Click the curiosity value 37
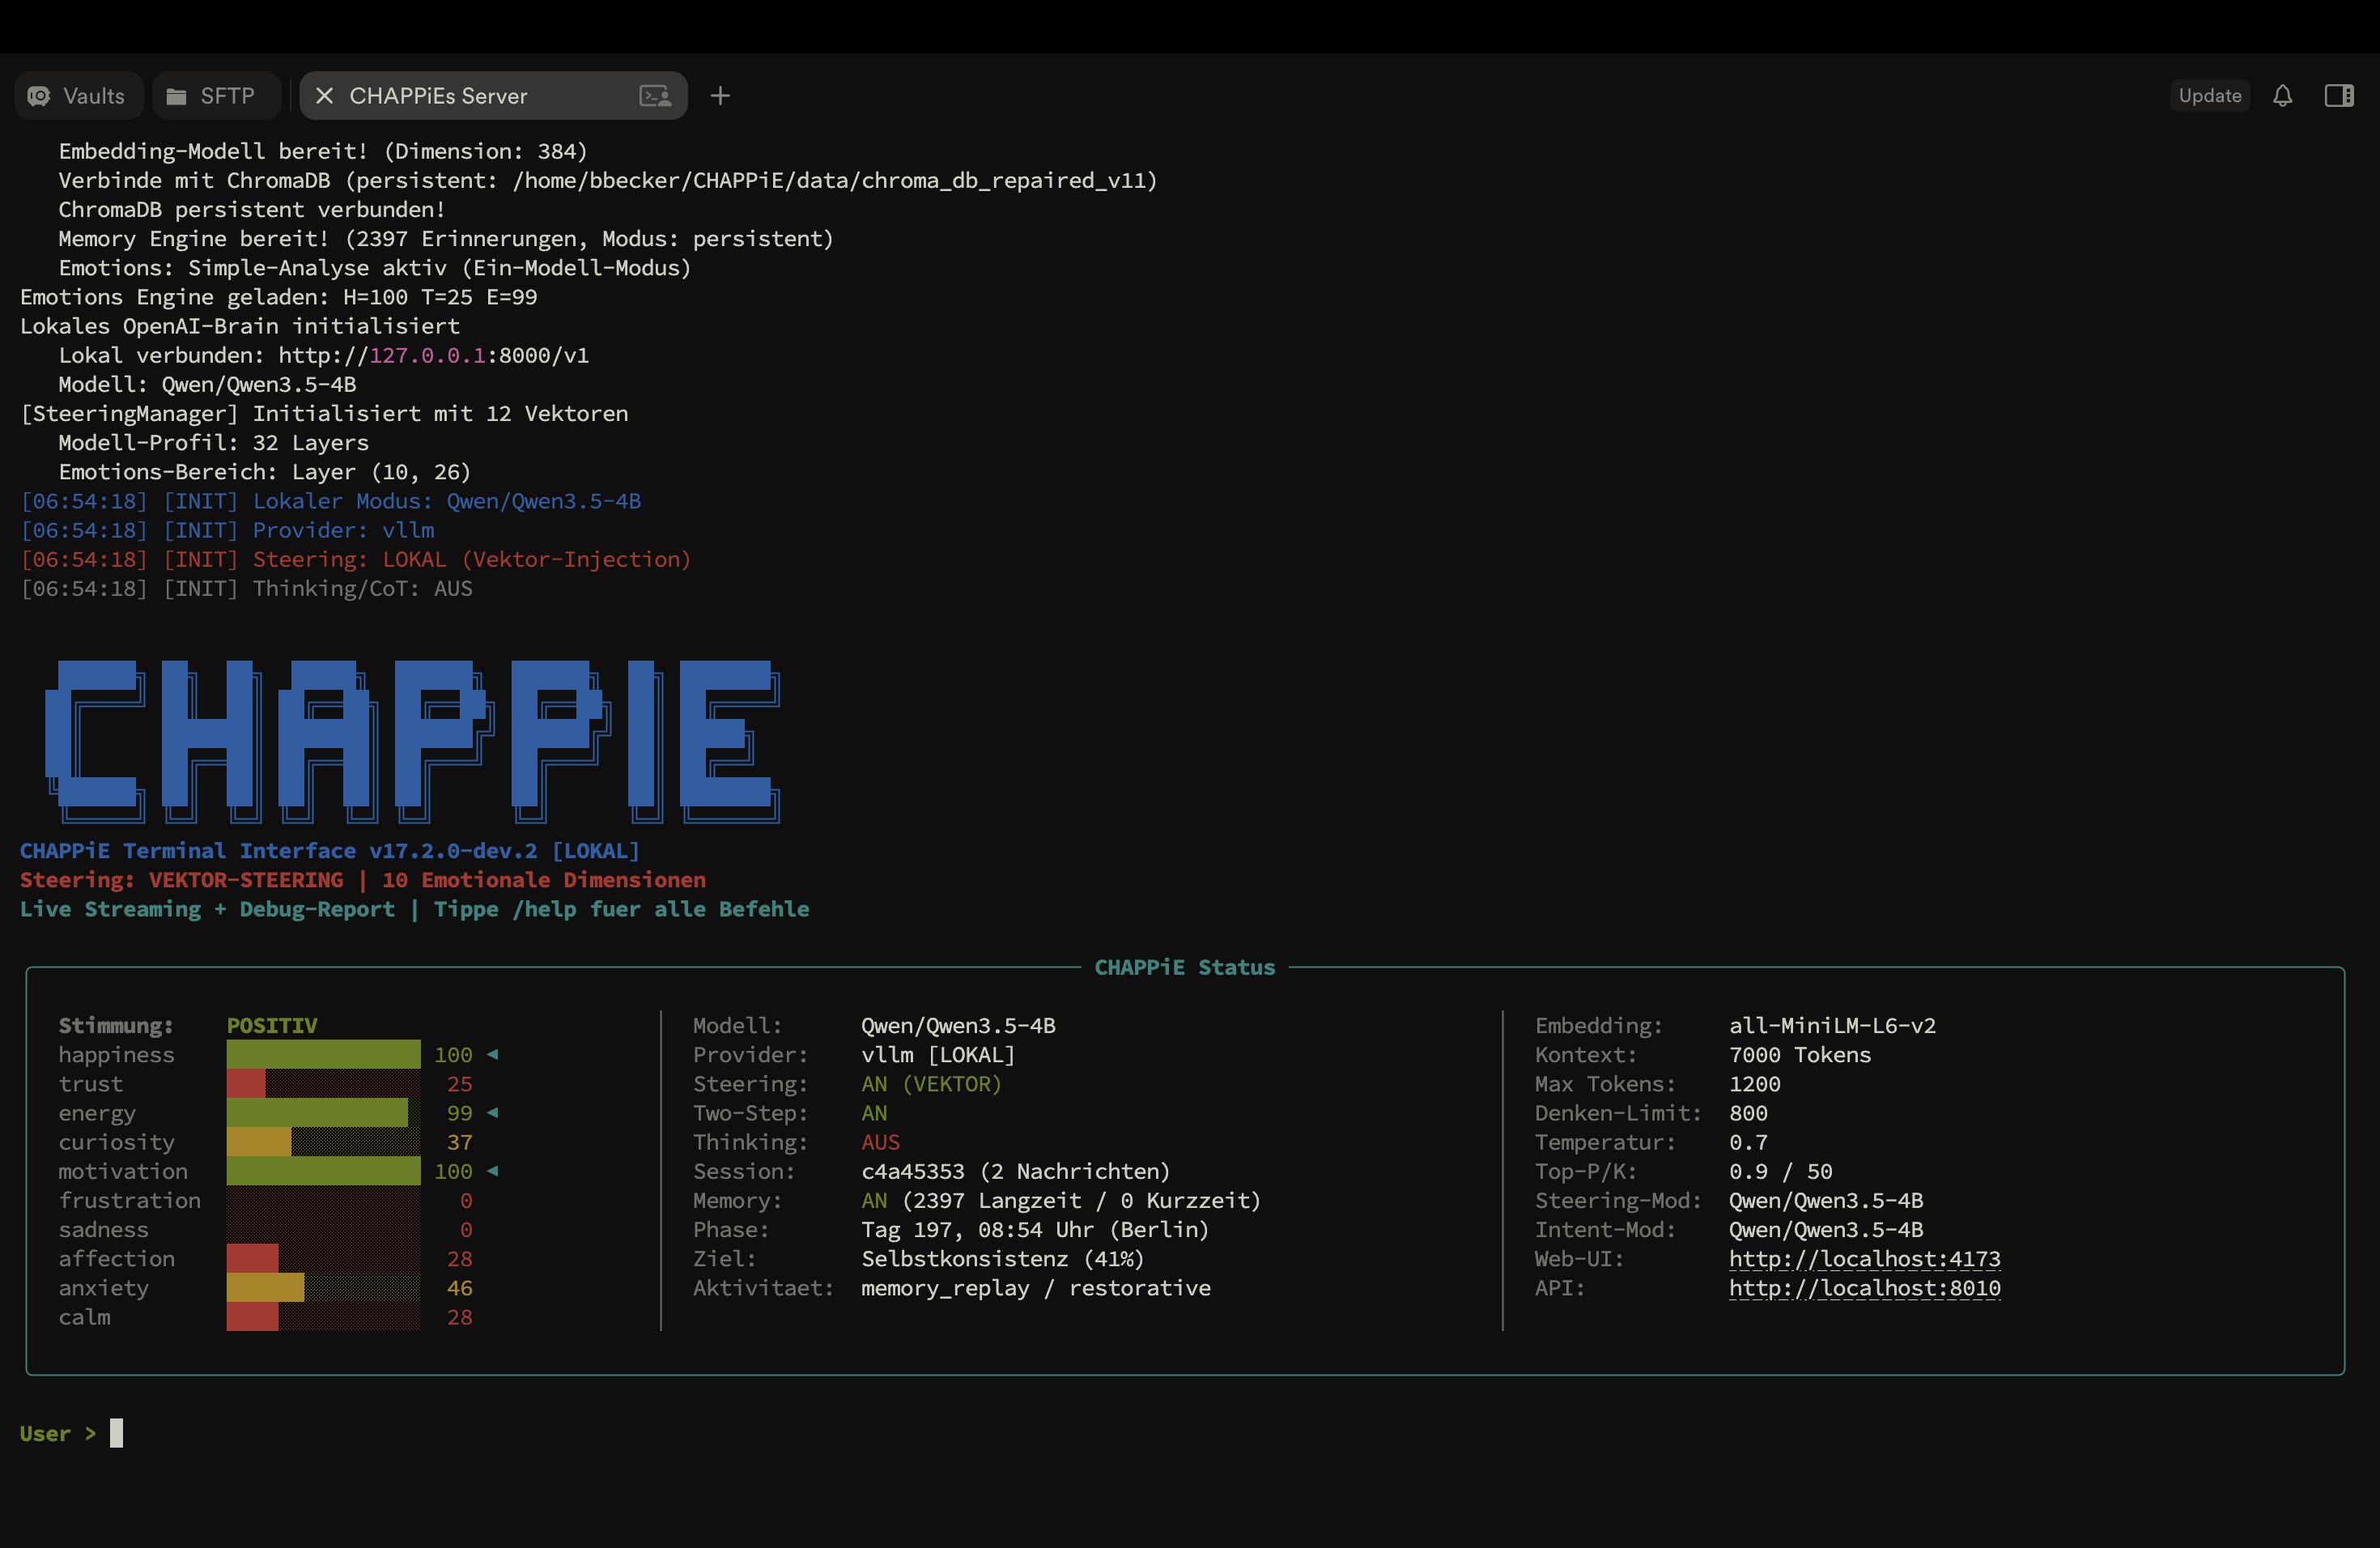Image resolution: width=2380 pixels, height=1548 pixels. (460, 1142)
